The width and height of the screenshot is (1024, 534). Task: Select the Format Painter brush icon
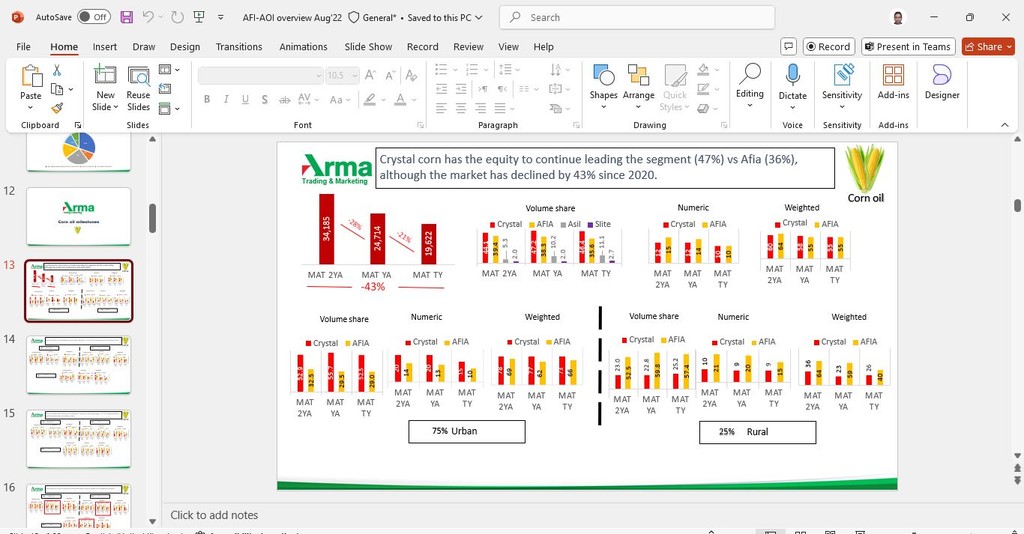(x=57, y=108)
